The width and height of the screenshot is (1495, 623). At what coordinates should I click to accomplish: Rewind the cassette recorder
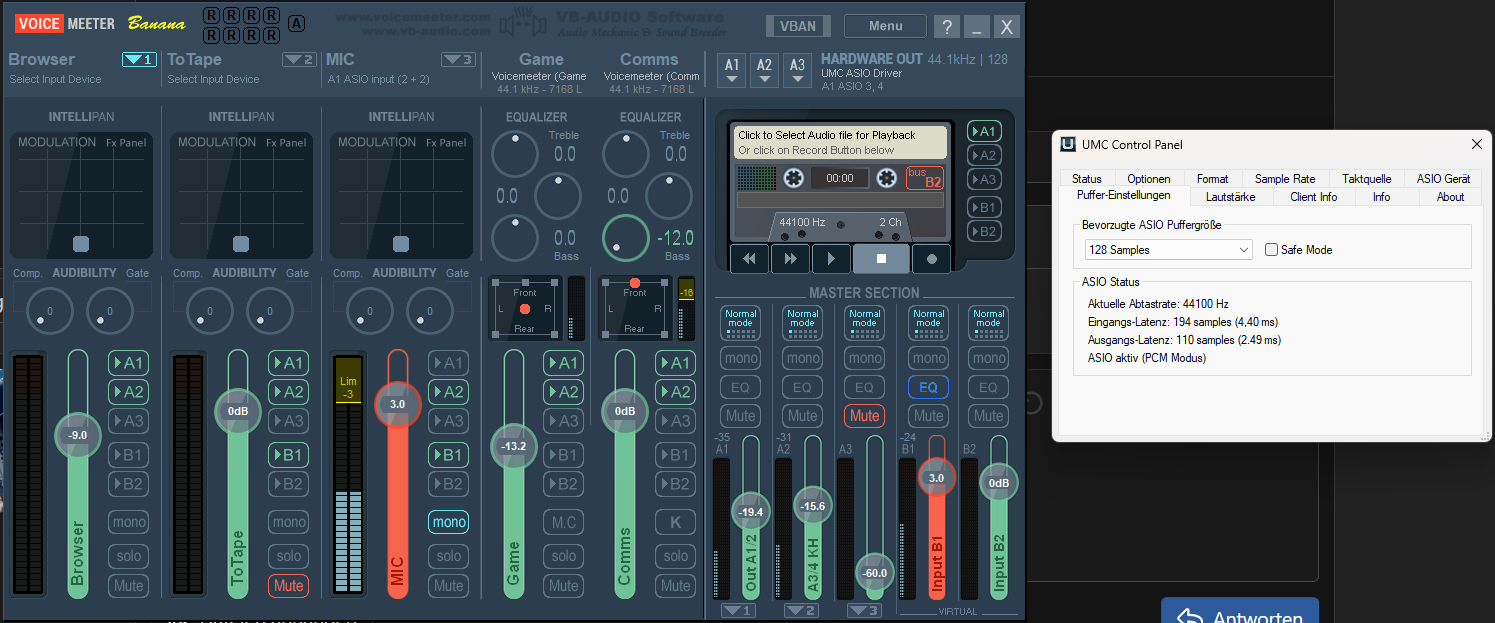[x=749, y=258]
